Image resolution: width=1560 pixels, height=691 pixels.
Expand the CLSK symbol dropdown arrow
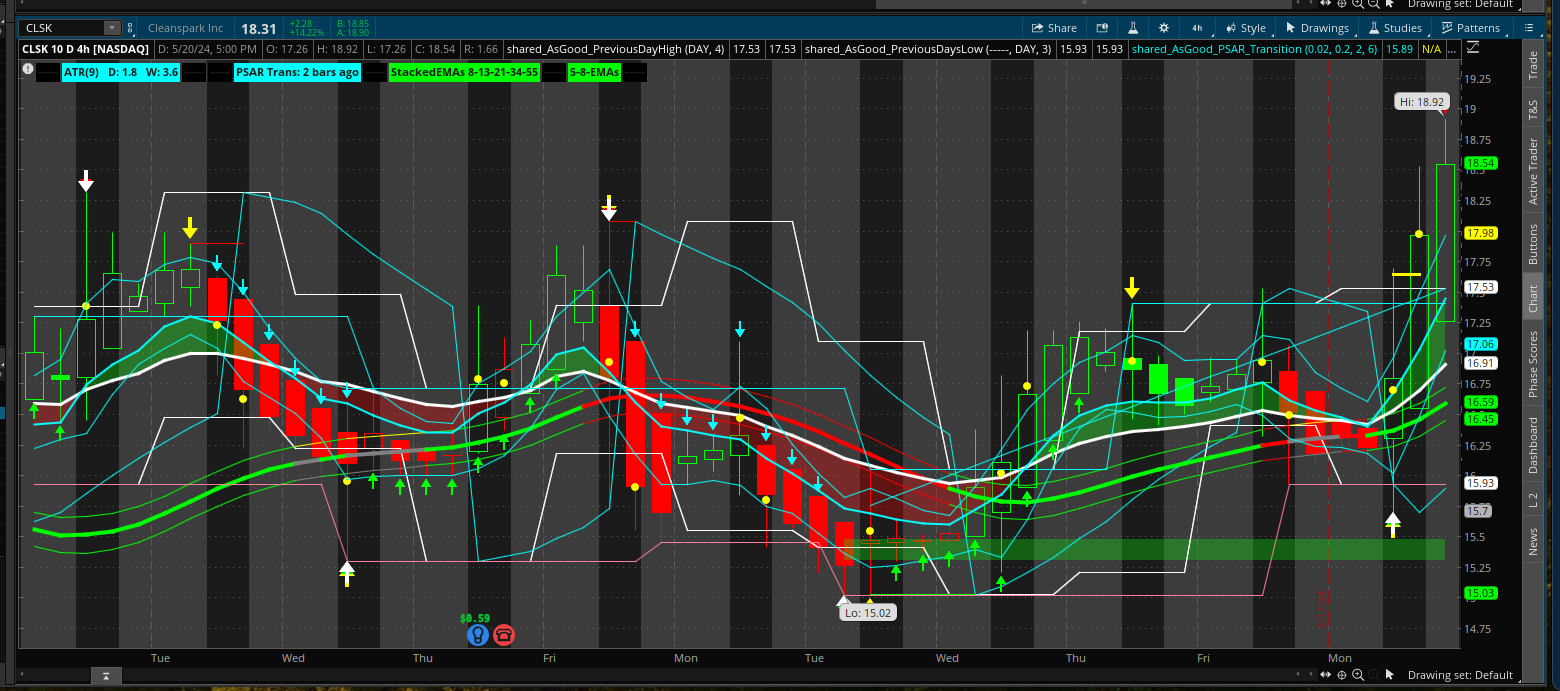pyautogui.click(x=111, y=28)
